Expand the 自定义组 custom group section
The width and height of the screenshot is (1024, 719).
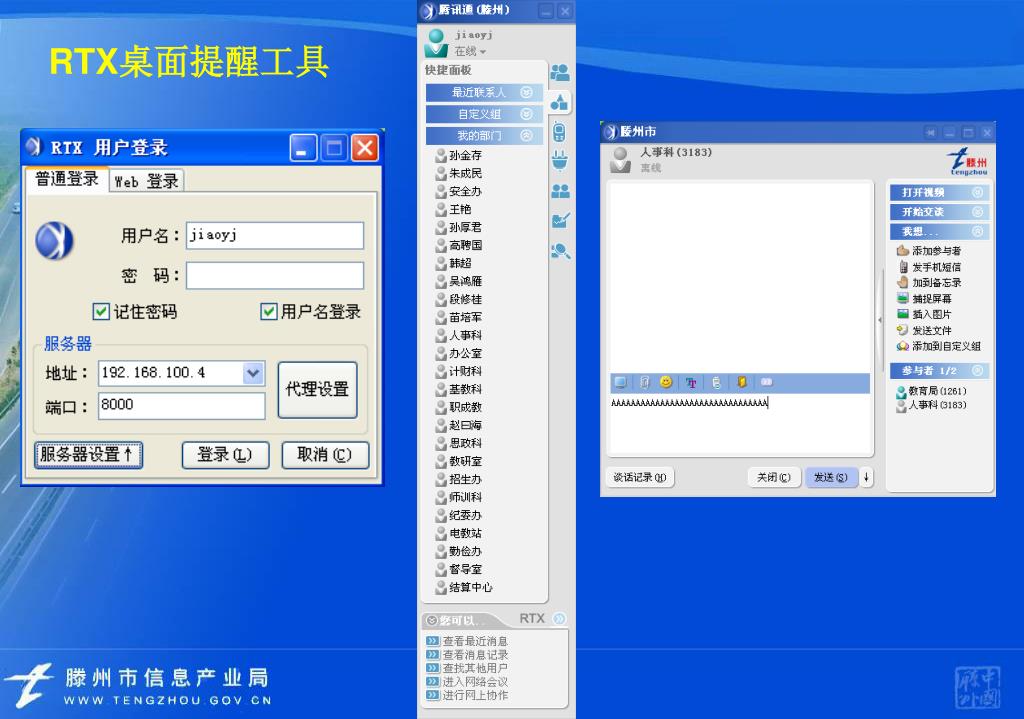coord(484,114)
